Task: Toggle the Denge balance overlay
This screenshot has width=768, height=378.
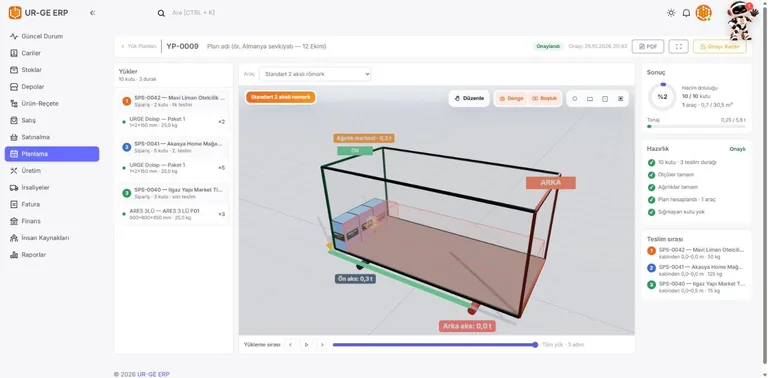Action: [x=511, y=98]
